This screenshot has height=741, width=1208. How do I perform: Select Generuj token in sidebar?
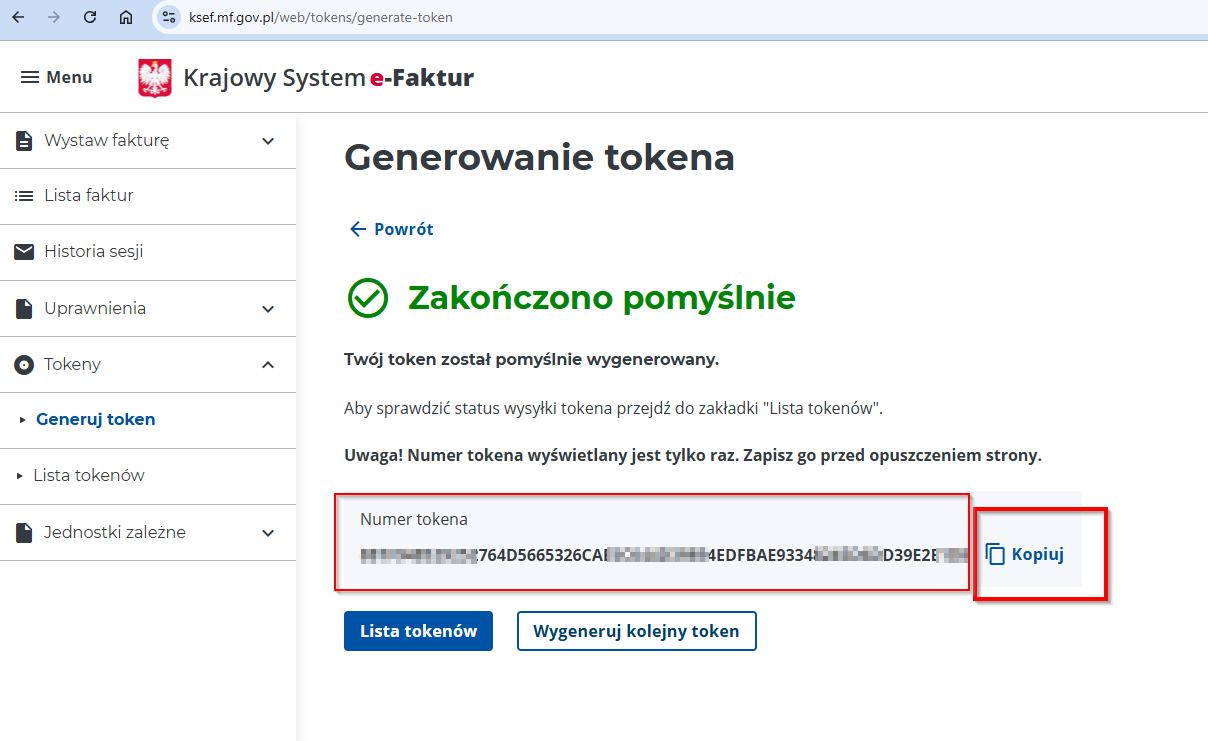pyautogui.click(x=96, y=420)
